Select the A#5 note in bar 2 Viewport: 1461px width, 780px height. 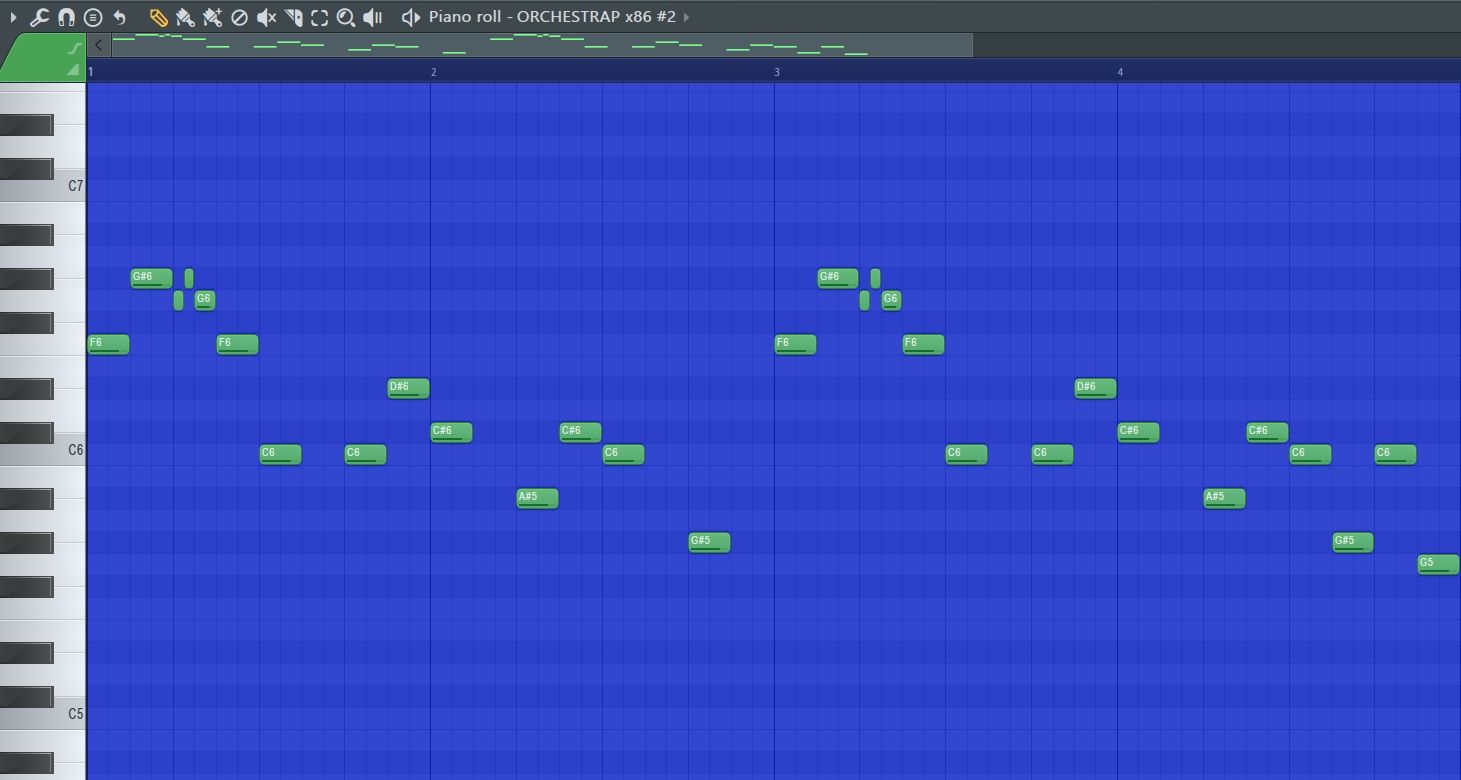pos(537,498)
